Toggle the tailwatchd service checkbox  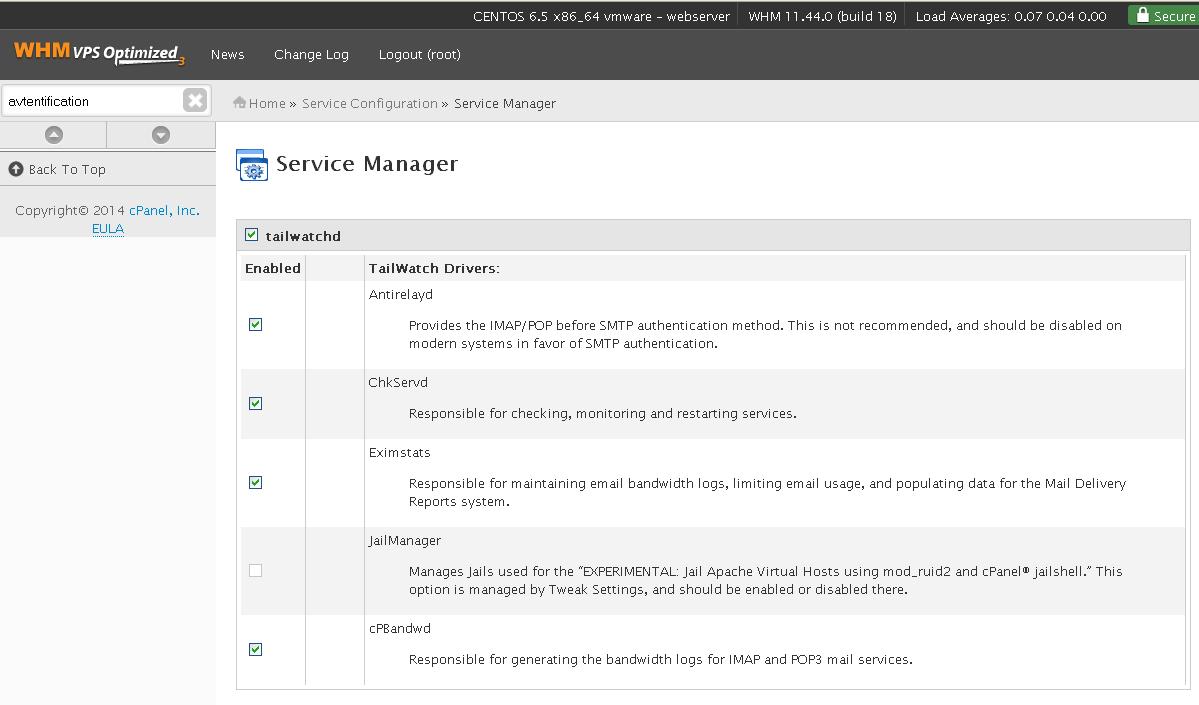pos(252,235)
